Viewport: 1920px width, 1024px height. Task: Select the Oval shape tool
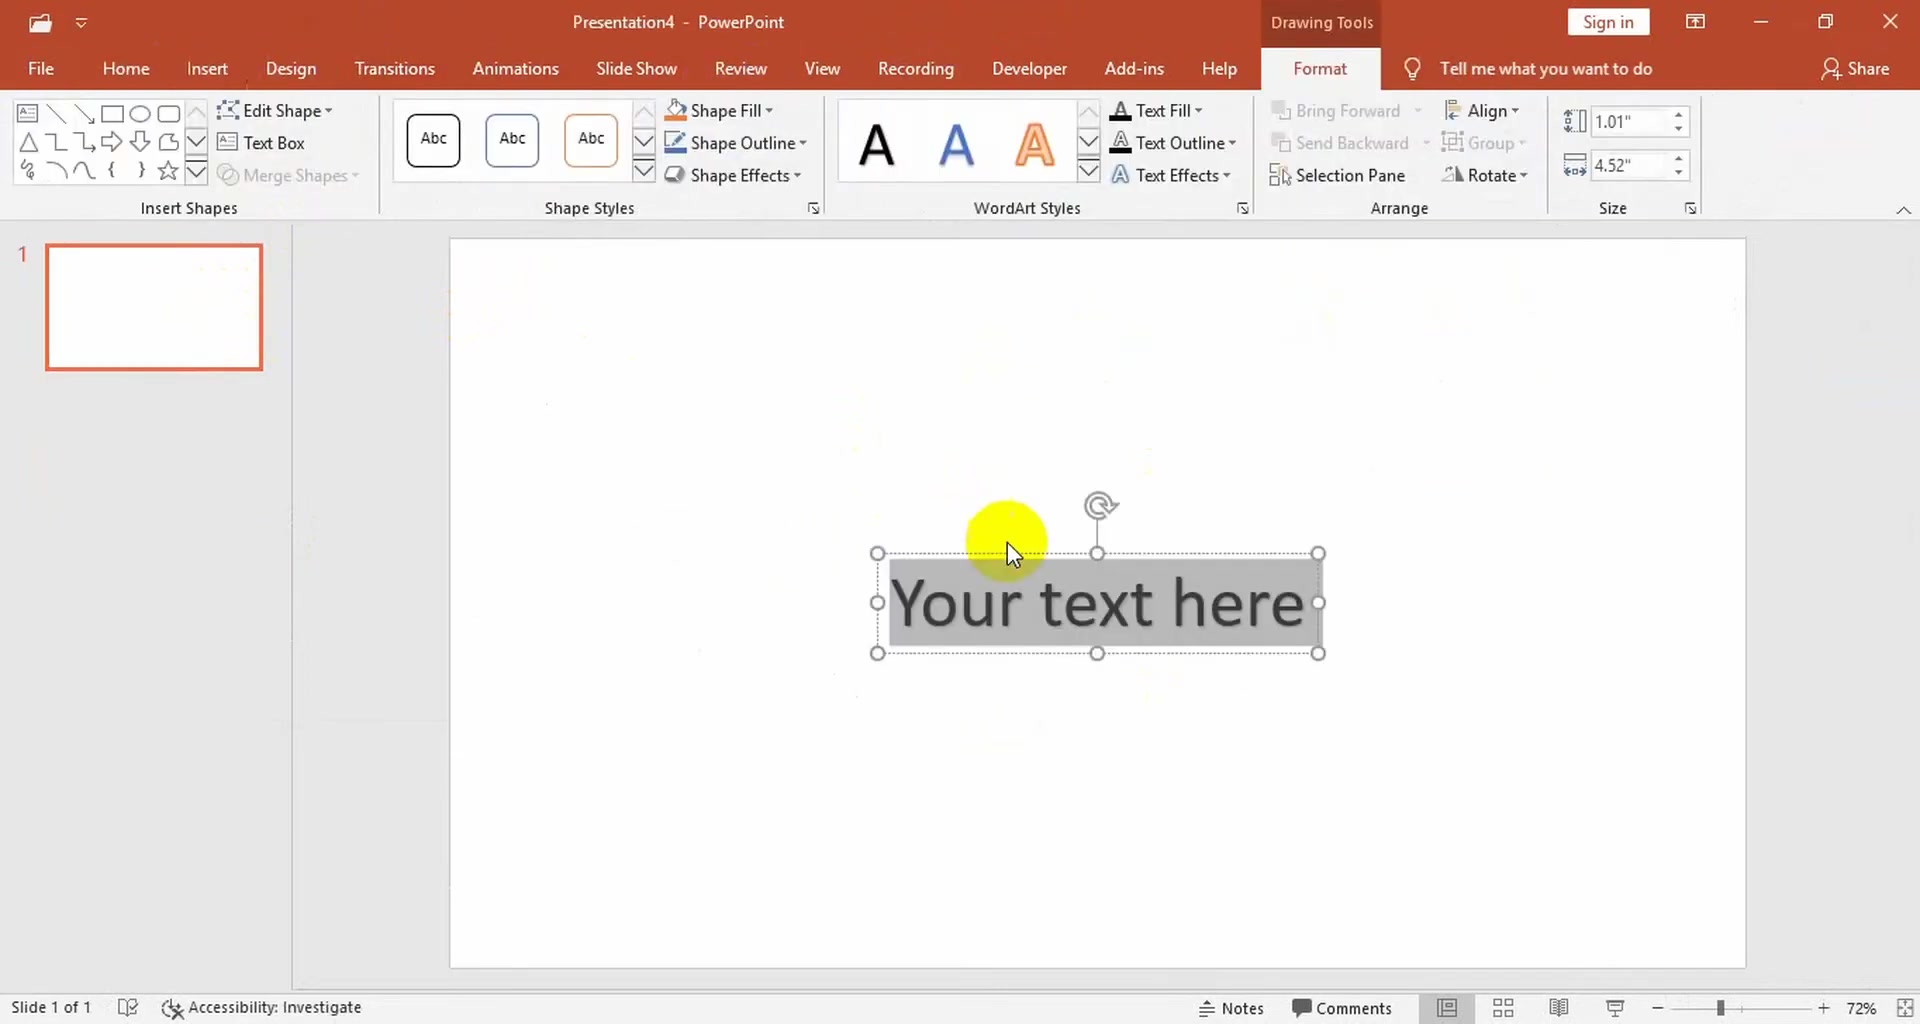click(x=140, y=113)
